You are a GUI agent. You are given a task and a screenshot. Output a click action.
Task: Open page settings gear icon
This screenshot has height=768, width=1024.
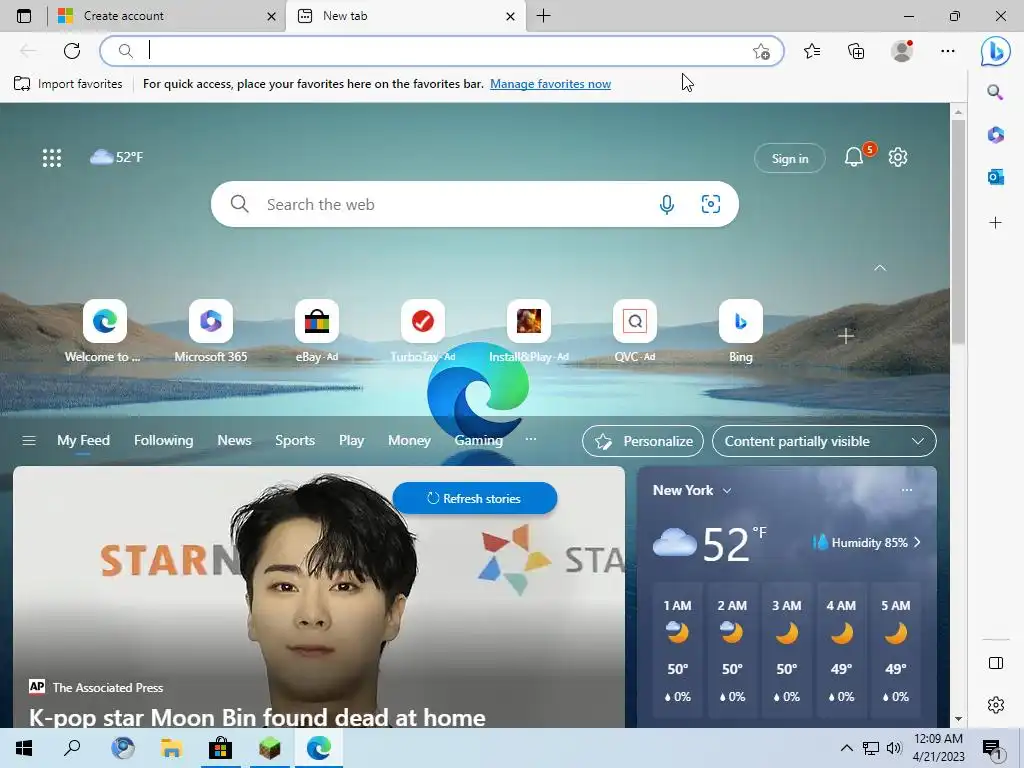tap(898, 157)
